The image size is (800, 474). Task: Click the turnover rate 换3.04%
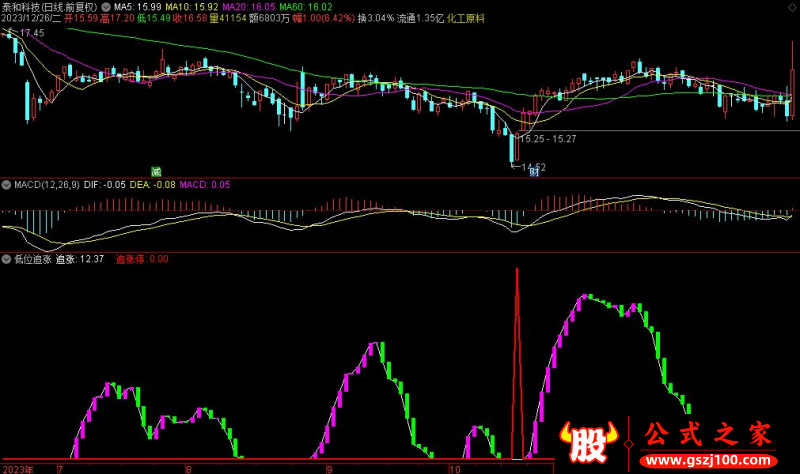coord(376,18)
